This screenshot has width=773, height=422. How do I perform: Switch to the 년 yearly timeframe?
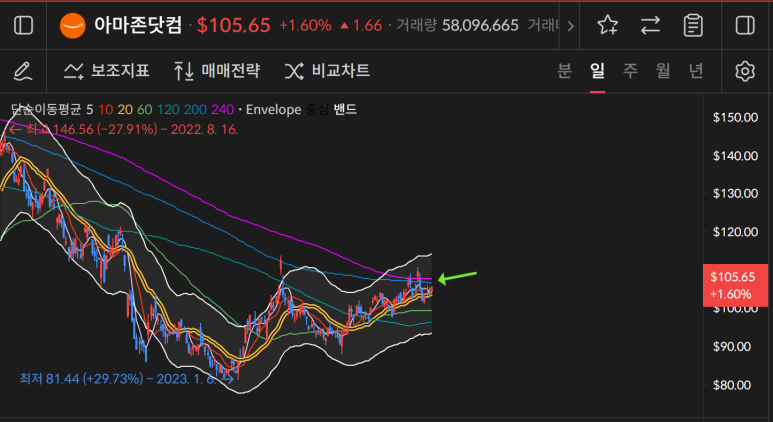point(696,71)
